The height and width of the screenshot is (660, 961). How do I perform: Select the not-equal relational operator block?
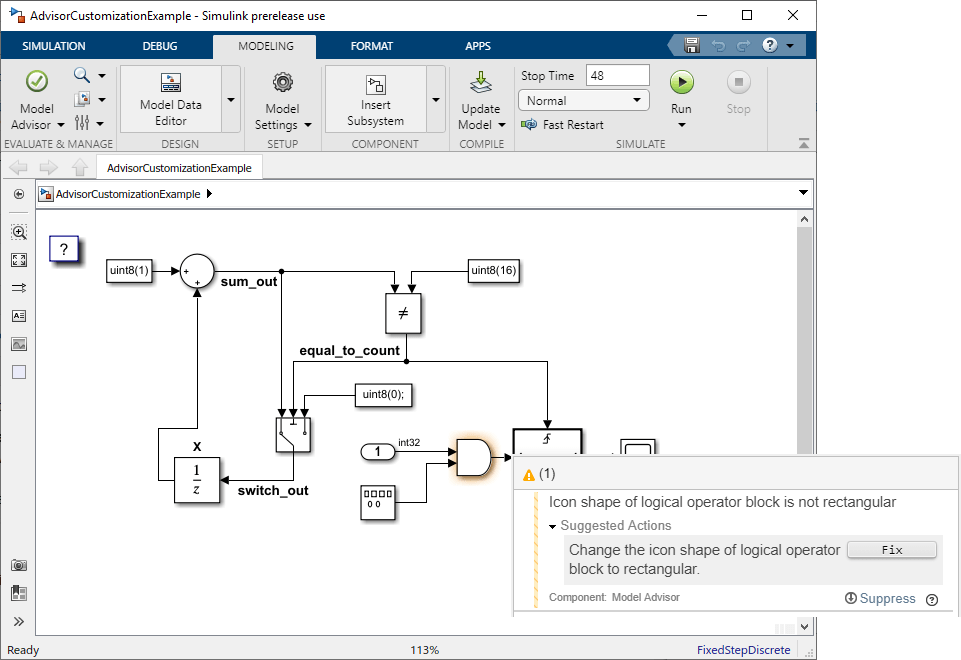point(403,313)
